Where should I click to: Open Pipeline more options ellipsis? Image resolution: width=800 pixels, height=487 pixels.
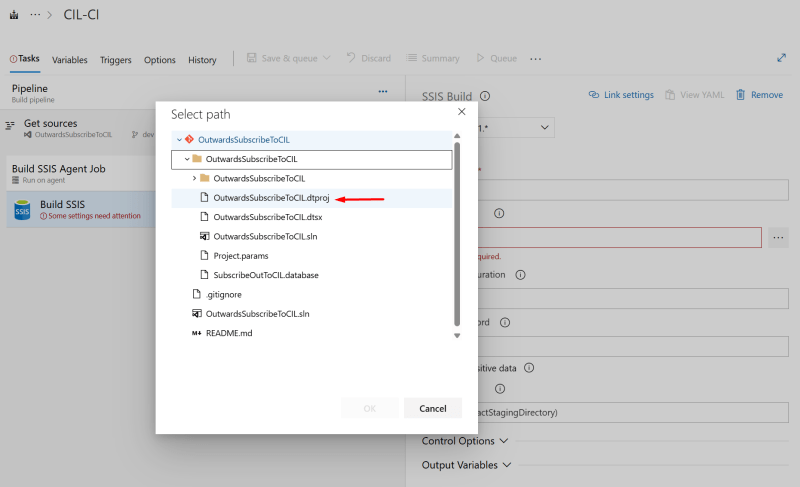pos(383,91)
